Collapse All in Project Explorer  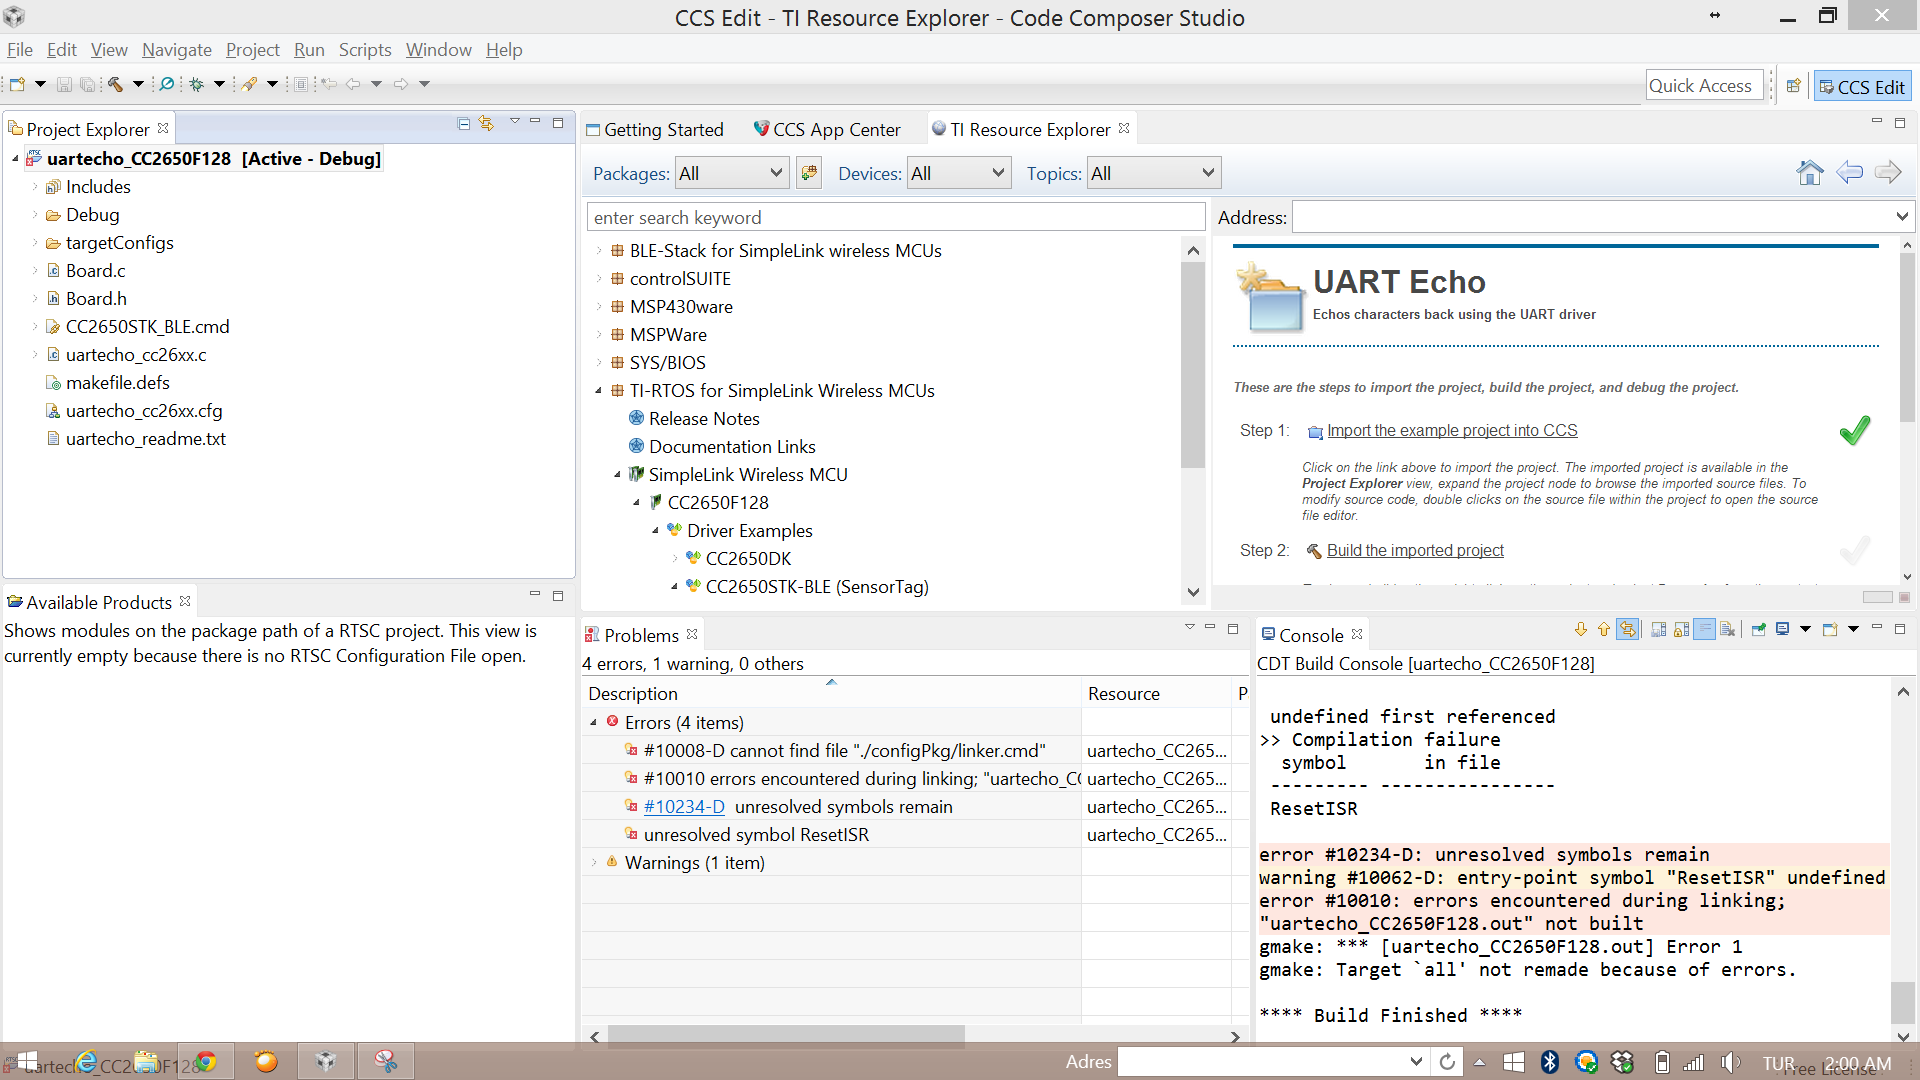[x=464, y=123]
